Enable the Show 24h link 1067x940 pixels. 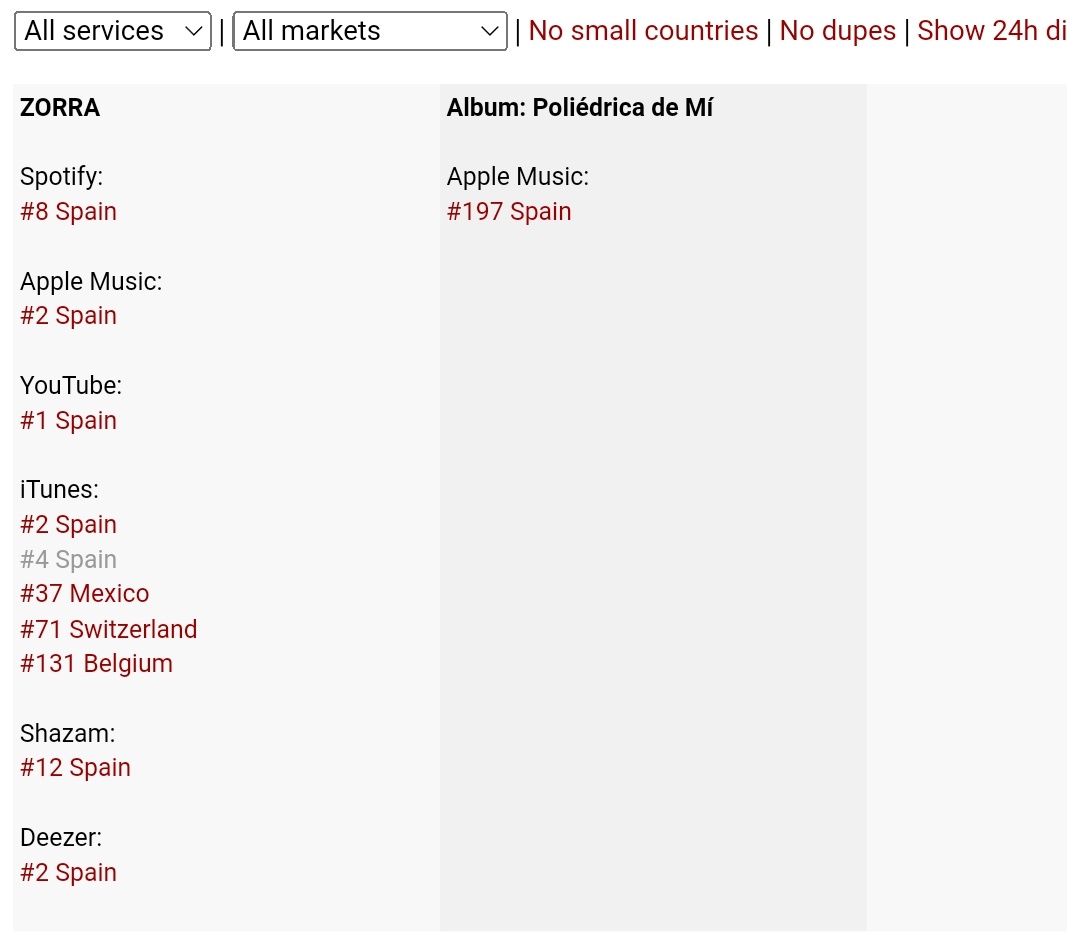991,31
